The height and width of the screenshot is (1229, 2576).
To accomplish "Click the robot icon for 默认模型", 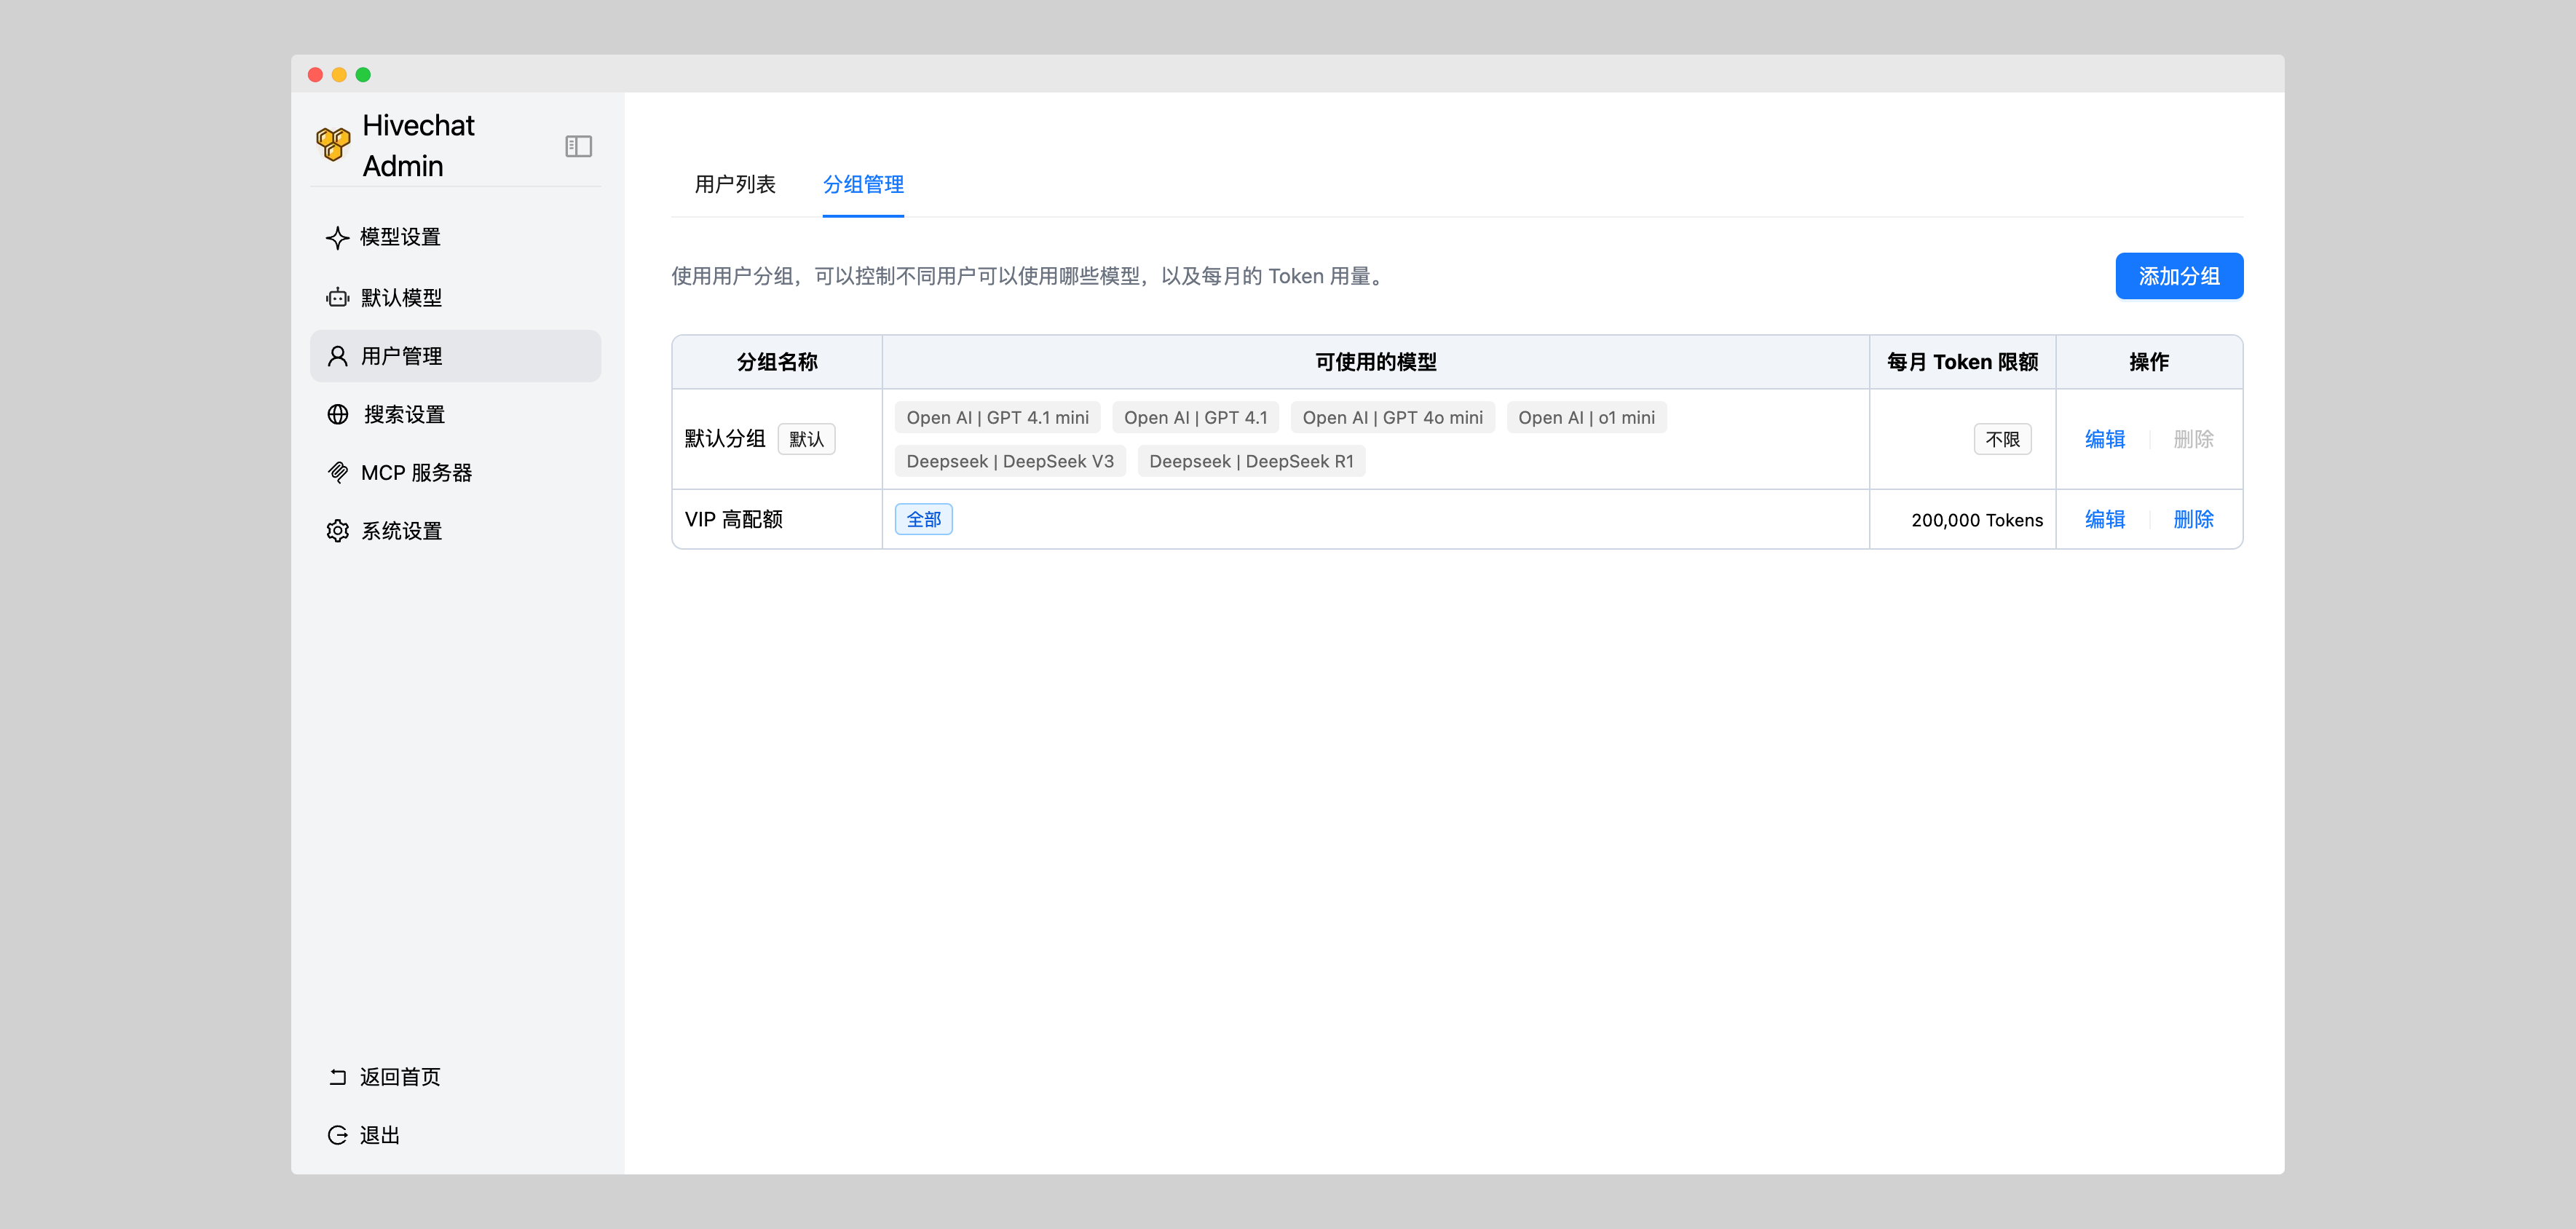I will coord(337,298).
